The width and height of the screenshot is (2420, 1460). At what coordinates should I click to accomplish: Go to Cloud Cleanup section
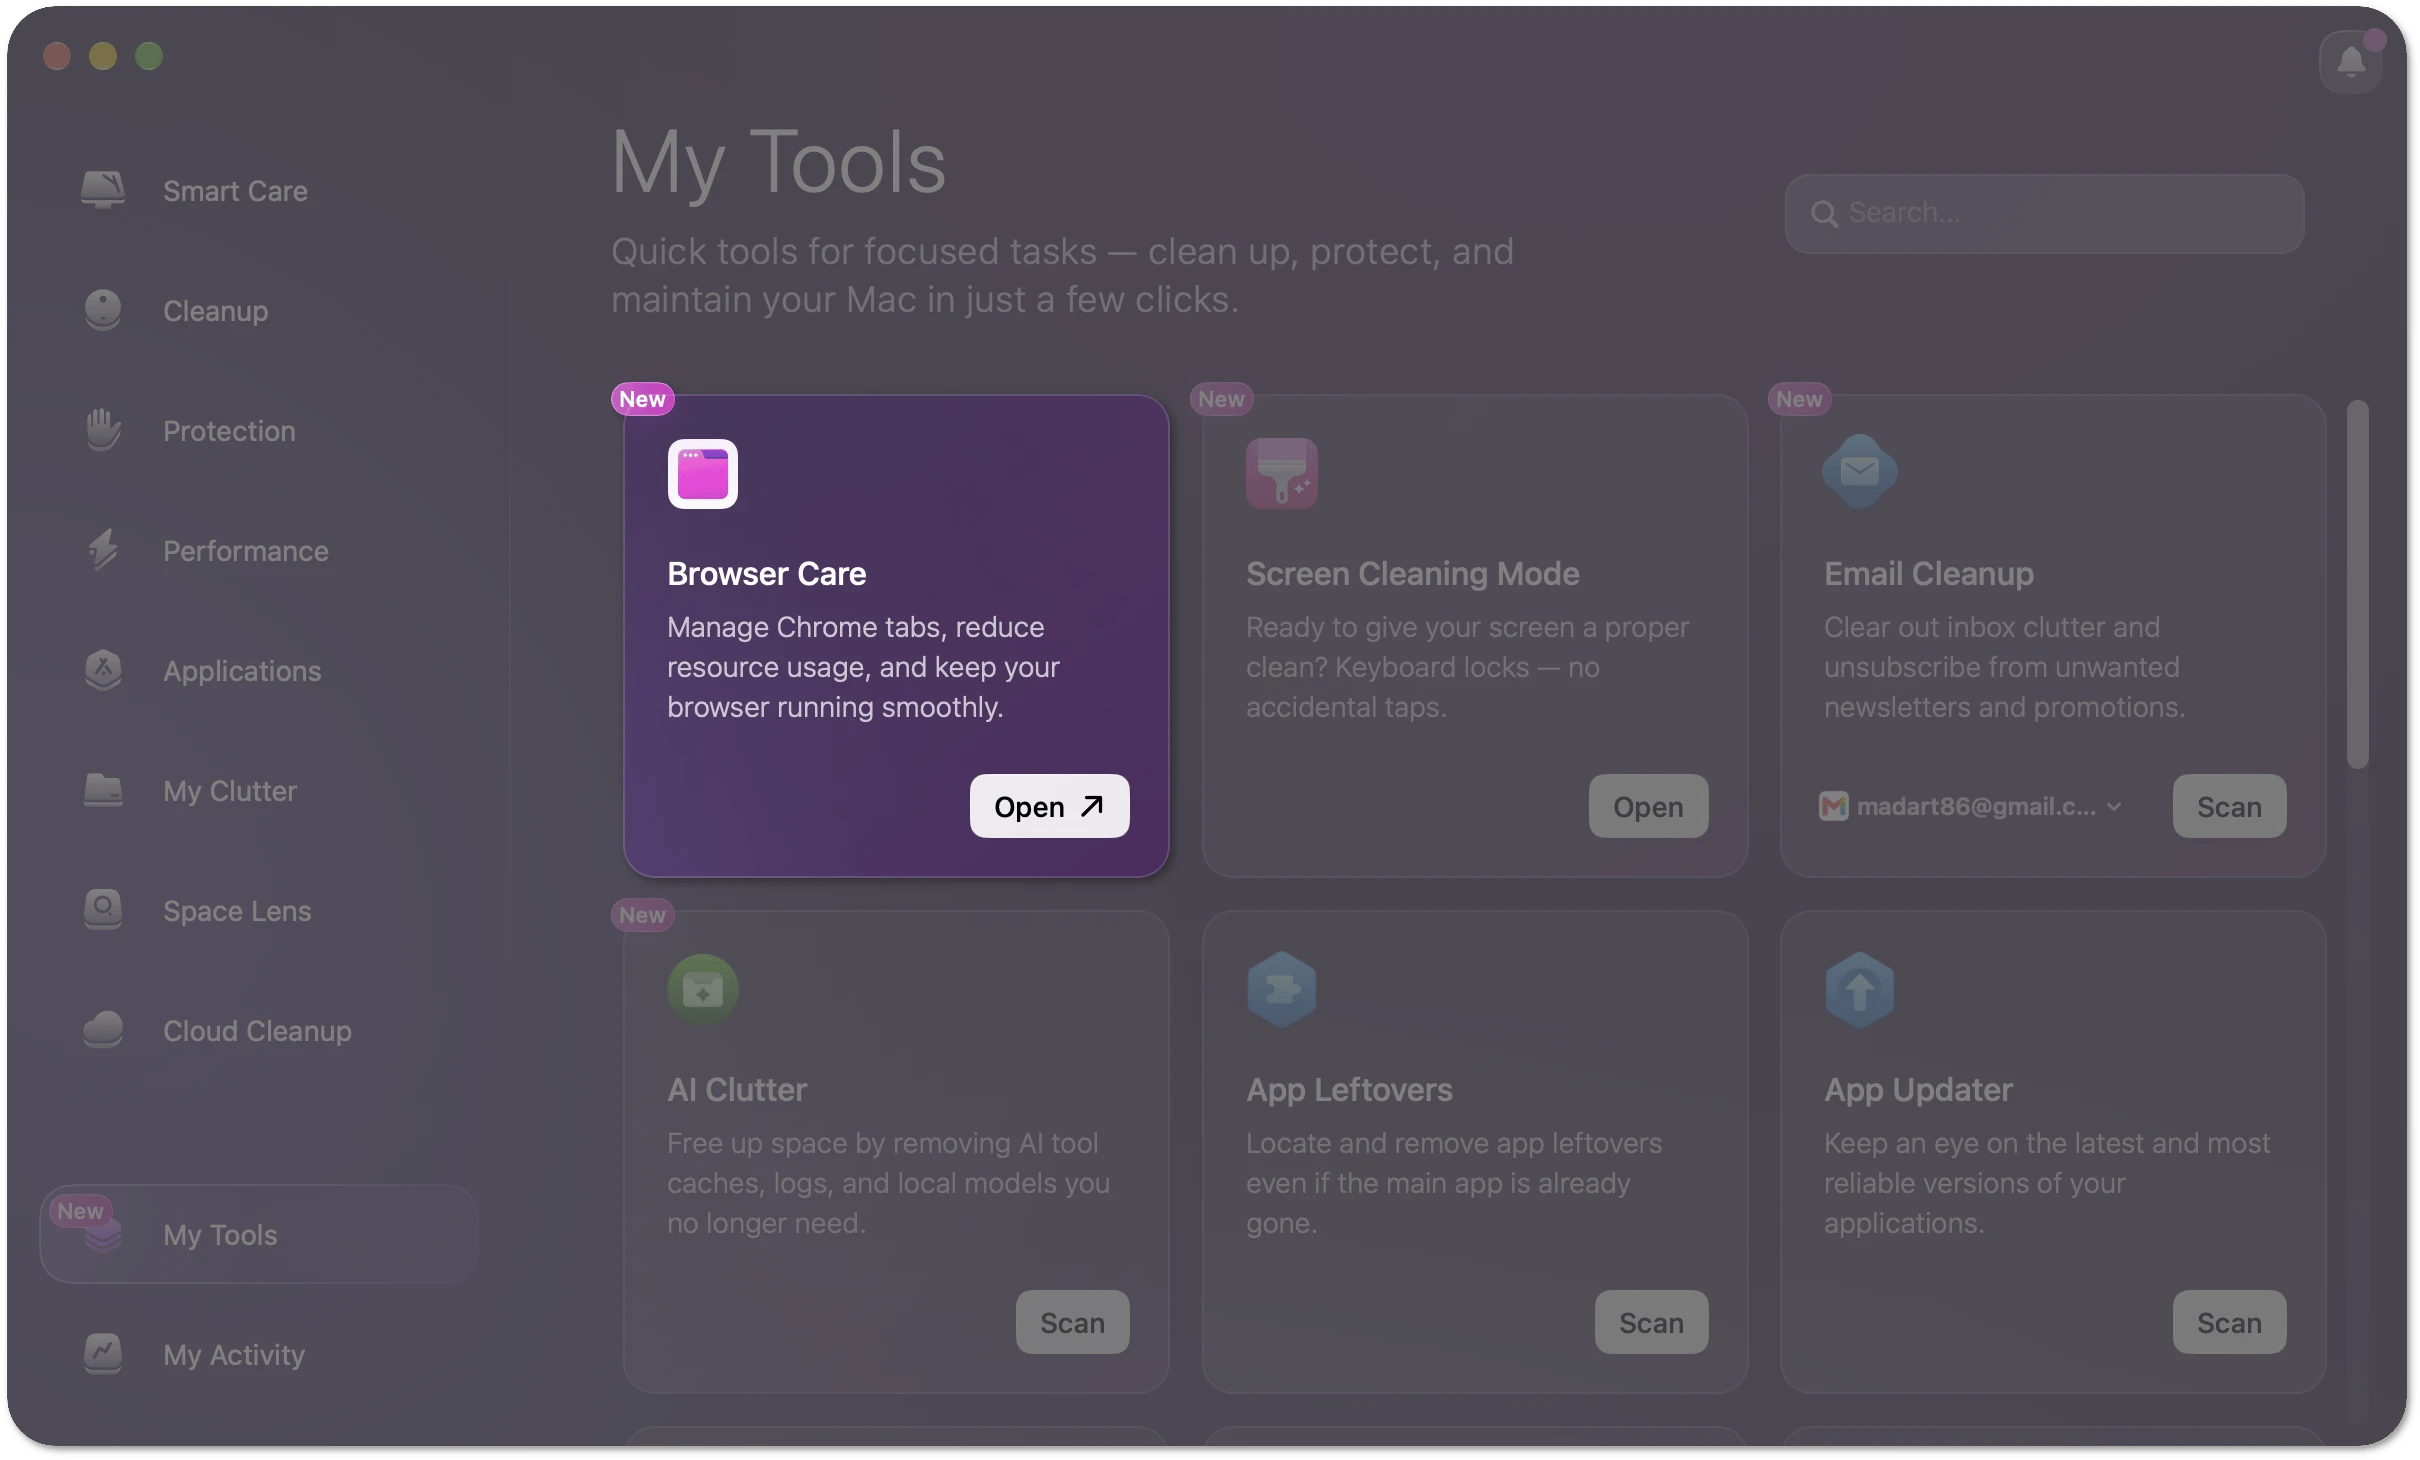258,1030
